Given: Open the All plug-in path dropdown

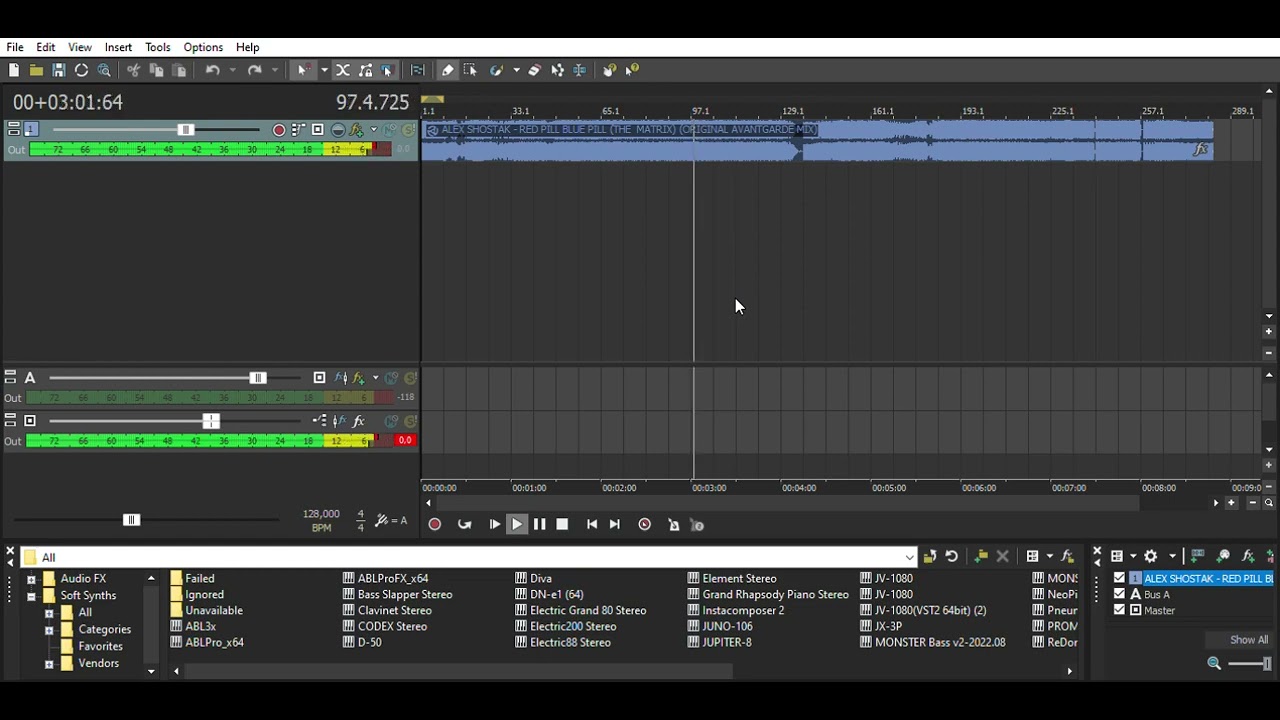Looking at the screenshot, I should 909,557.
